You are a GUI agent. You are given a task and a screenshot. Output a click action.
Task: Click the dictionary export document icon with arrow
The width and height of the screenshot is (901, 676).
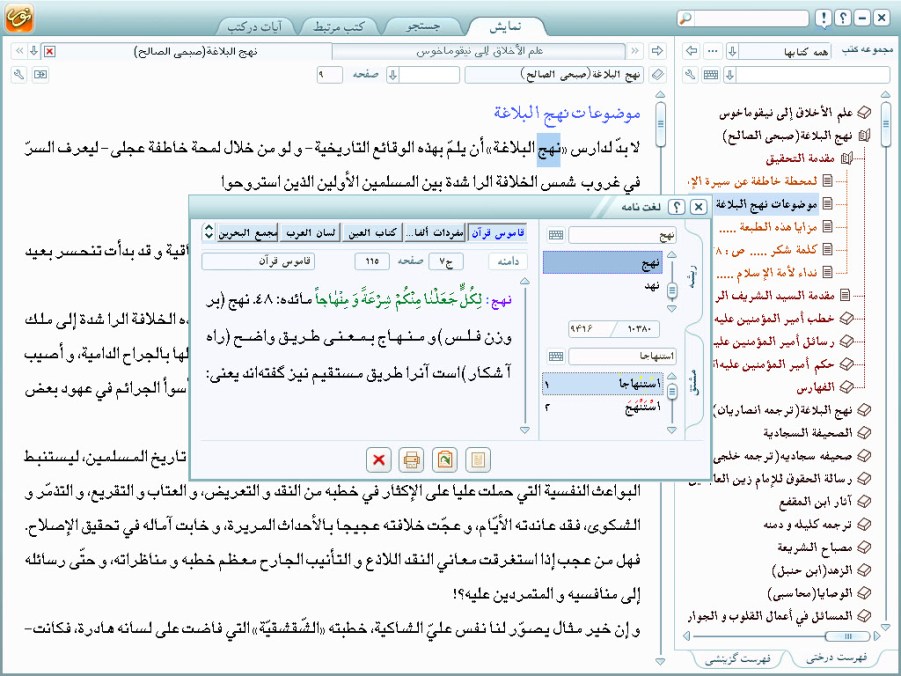445,460
